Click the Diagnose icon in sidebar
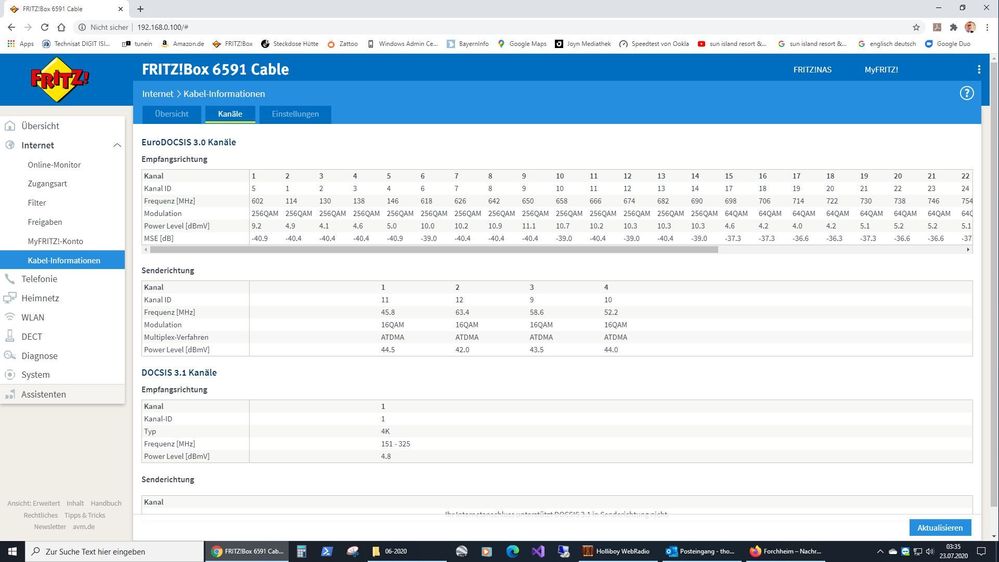 (x=10, y=355)
